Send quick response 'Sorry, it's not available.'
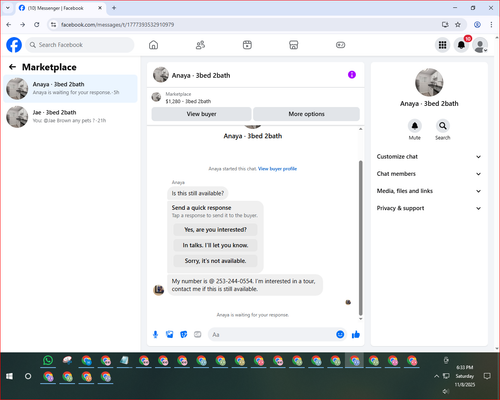This screenshot has height=400, width=500. [x=215, y=261]
